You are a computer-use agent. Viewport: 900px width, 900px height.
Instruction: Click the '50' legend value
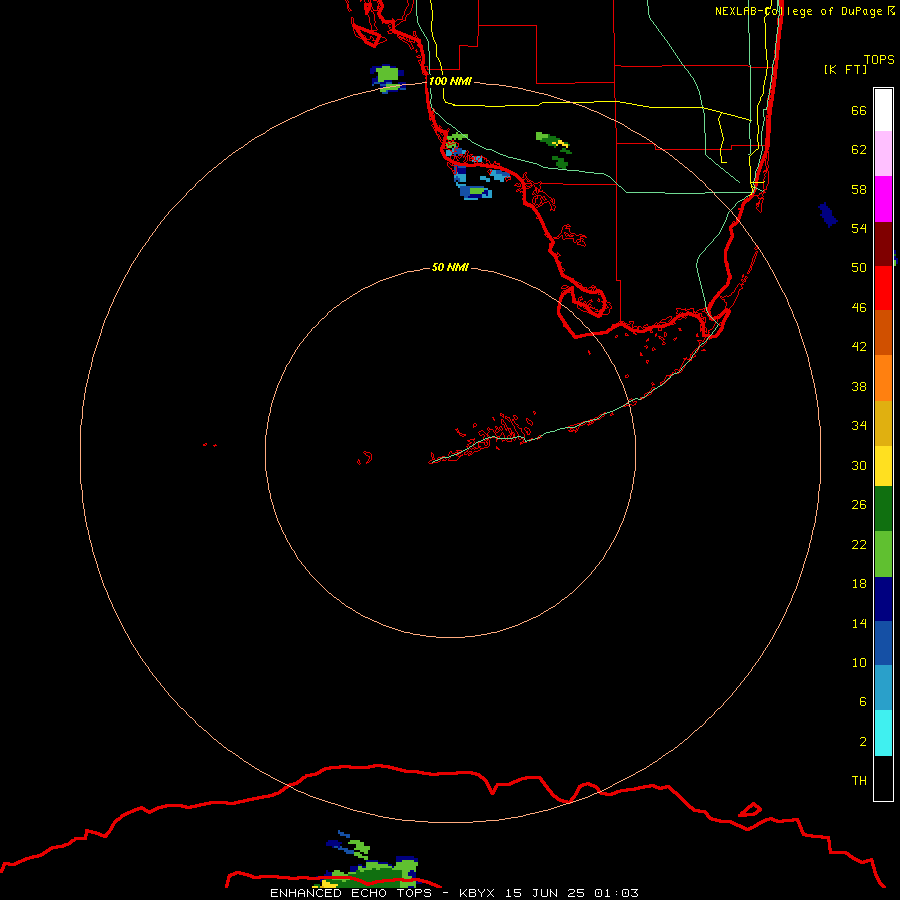(x=859, y=267)
